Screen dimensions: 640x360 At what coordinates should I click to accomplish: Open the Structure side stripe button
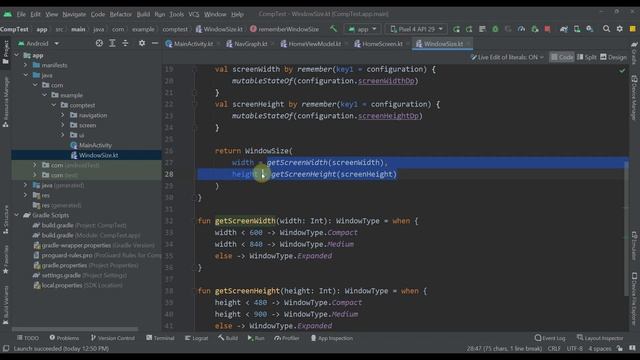tap(6, 220)
